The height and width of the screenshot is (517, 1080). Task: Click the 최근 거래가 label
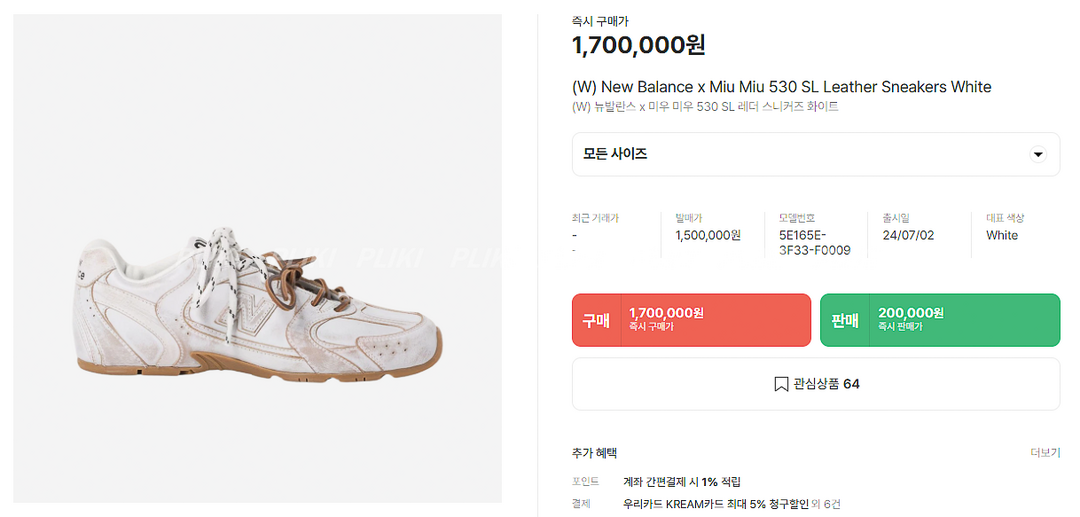(x=595, y=218)
